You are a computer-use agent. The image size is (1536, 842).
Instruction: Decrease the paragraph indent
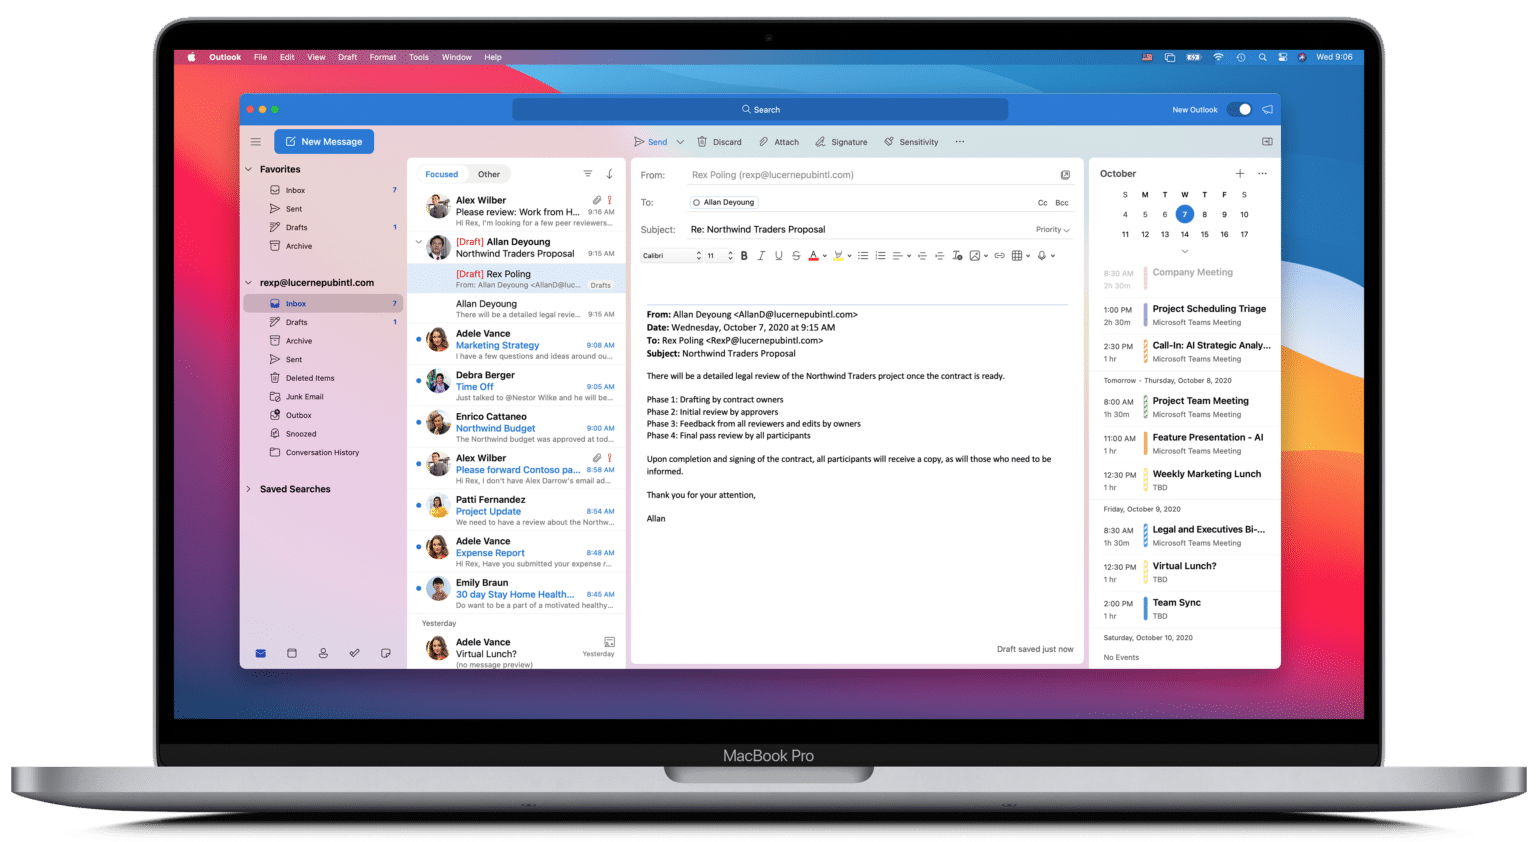click(922, 256)
